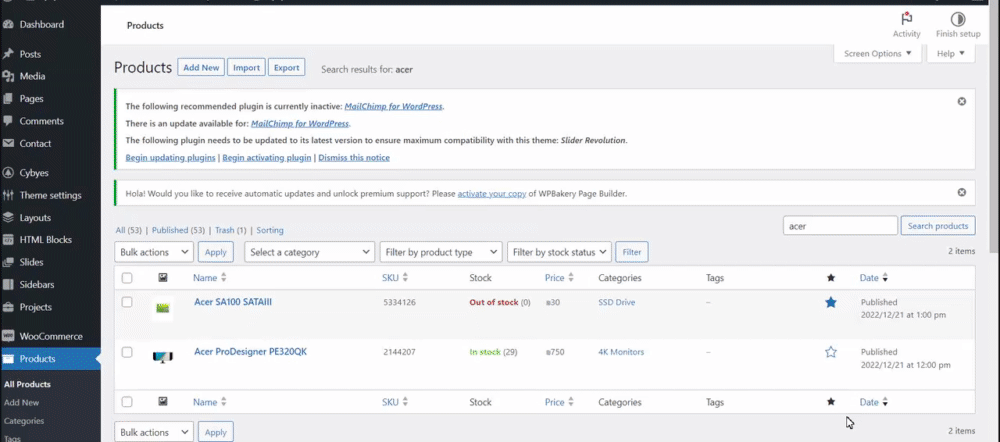Tick the select-all checkbox in table footer

tap(127, 402)
